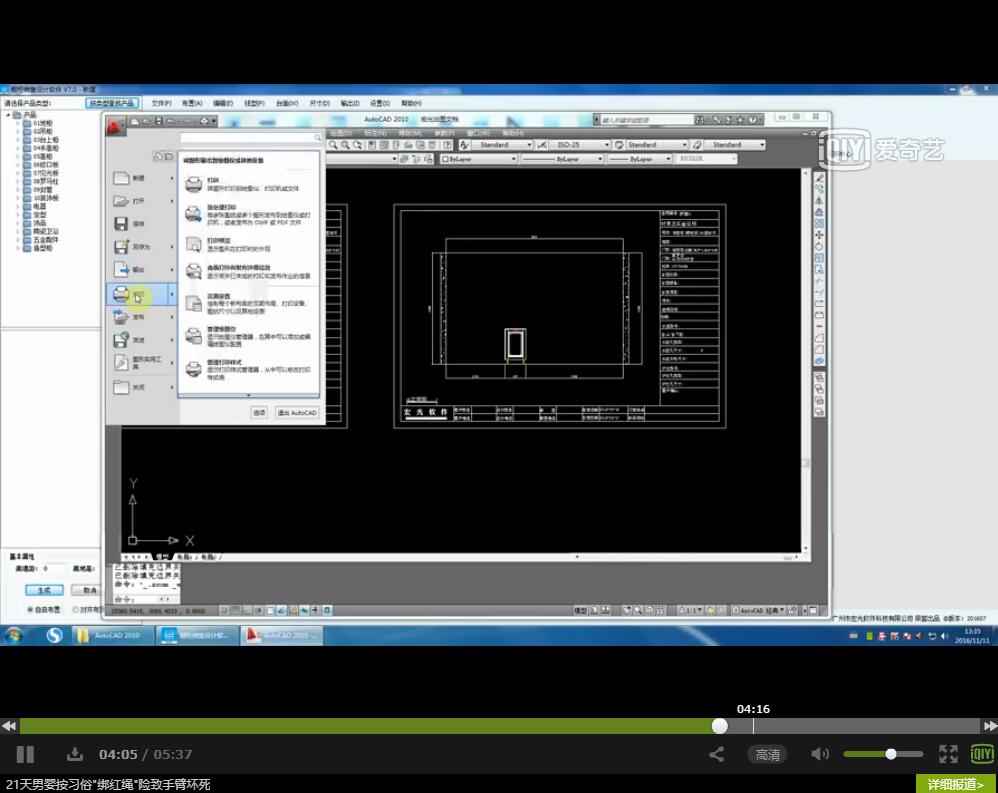Adjust the volume slider handle
This screenshot has width=998, height=793.
(x=891, y=754)
